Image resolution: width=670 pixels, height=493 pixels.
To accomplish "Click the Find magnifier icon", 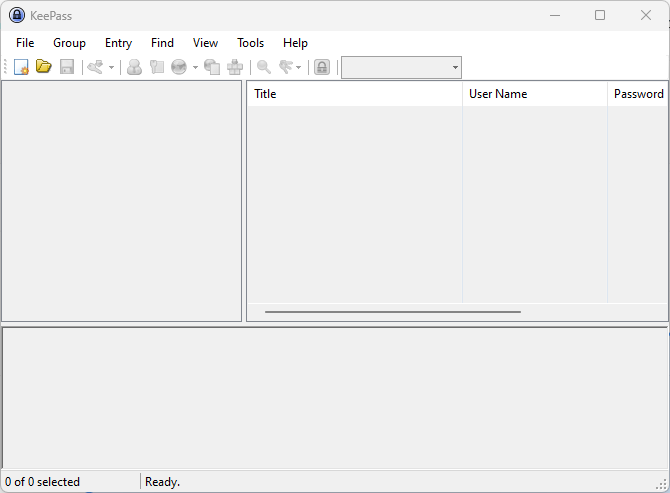I will point(264,67).
